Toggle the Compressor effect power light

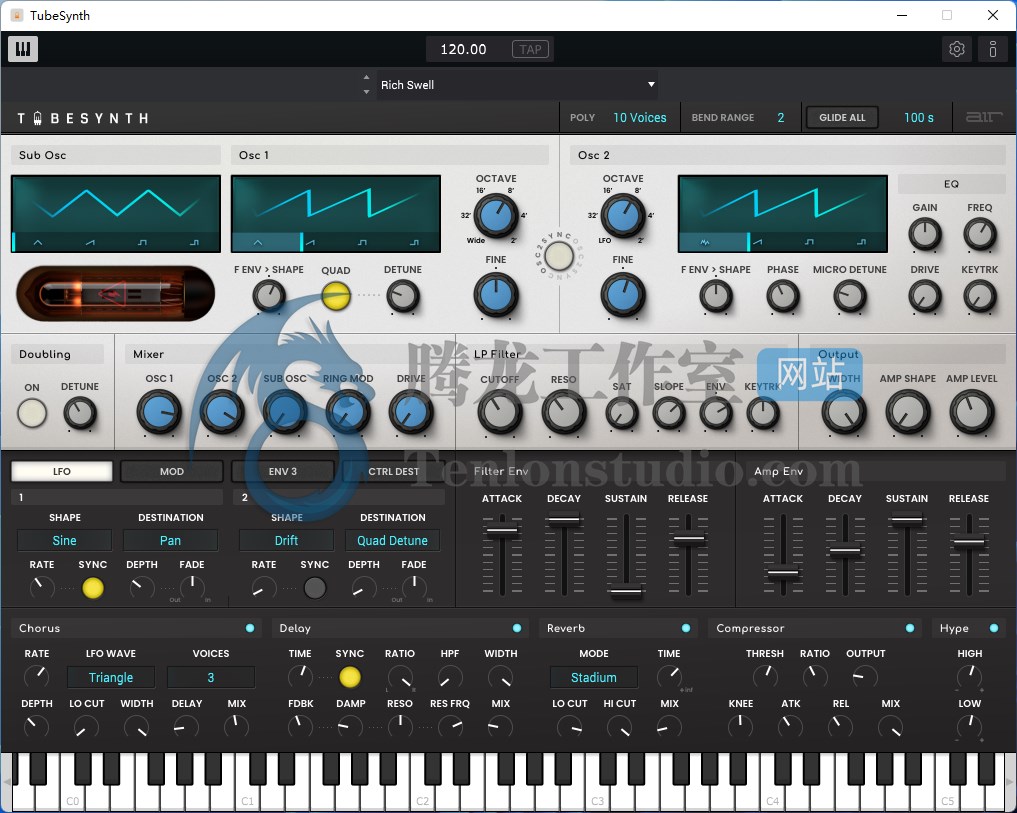pos(910,628)
